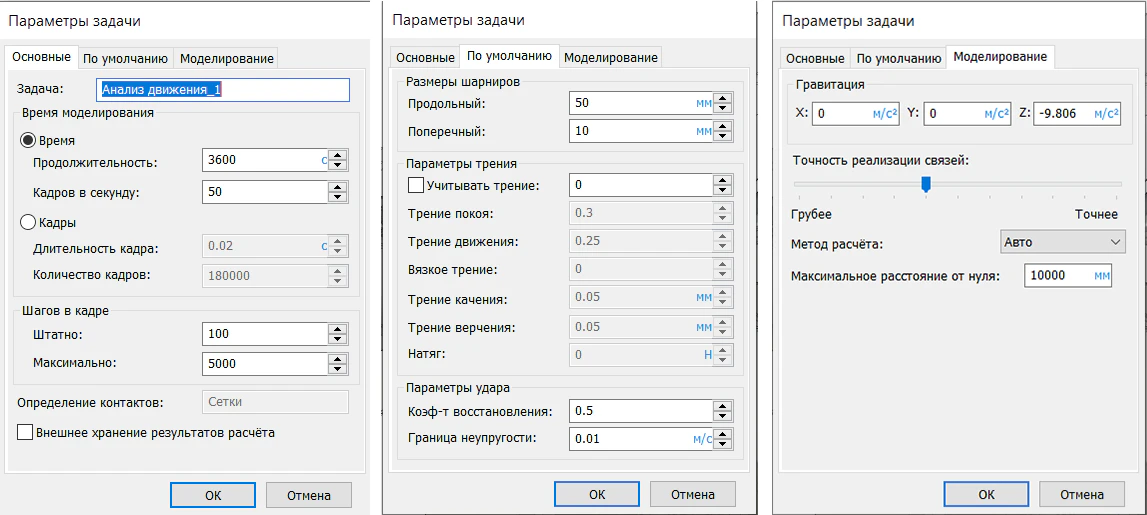
Task: Click the Z gravity unit м/с² label
Action: click(x=1106, y=114)
